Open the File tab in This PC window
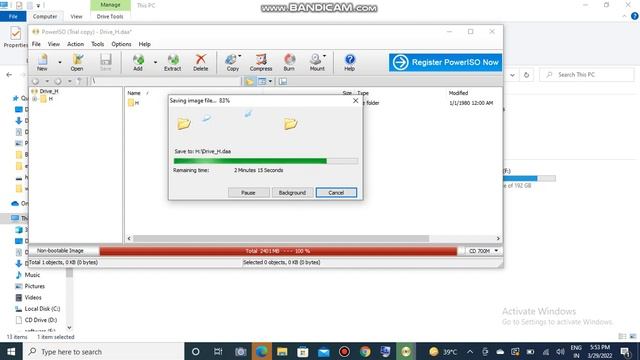The height and width of the screenshot is (360, 640). pos(13,16)
